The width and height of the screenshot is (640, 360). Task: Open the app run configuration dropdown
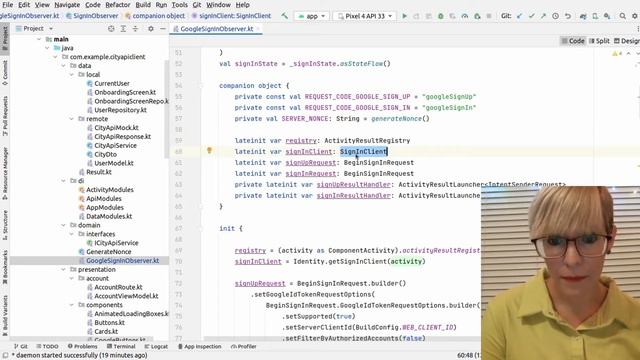312,16
